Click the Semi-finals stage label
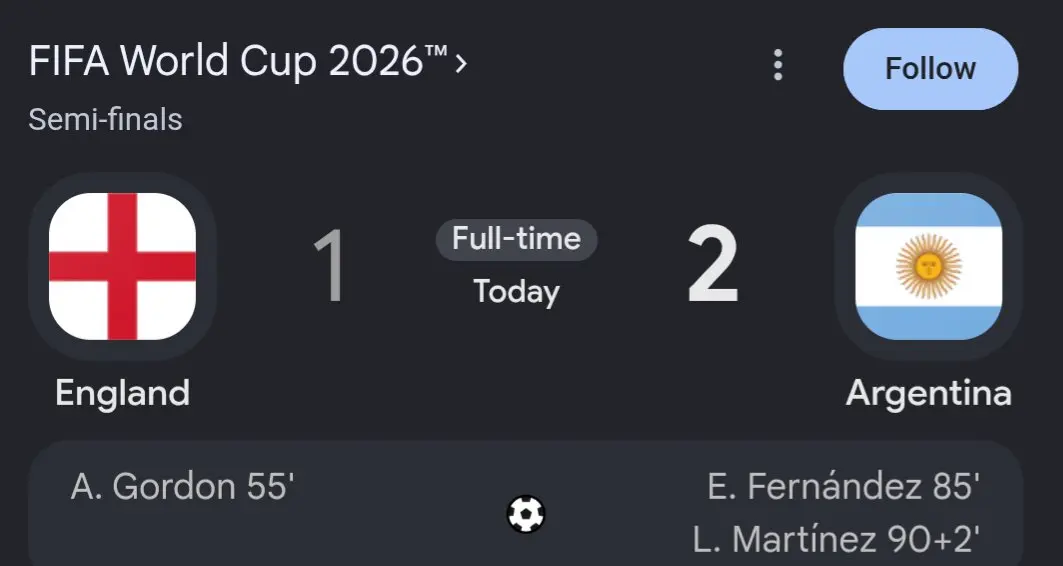This screenshot has height=566, width=1063. [x=106, y=120]
